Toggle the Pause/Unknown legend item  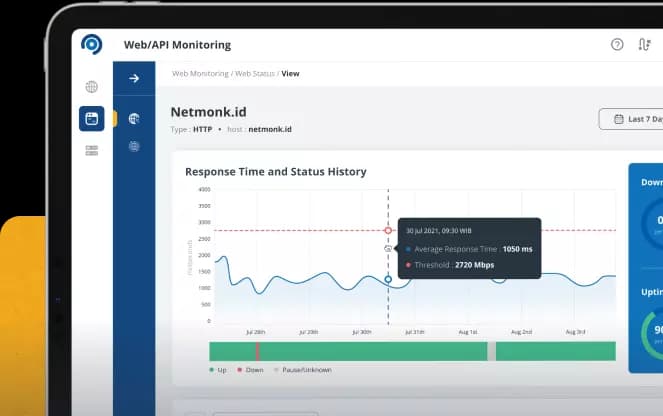pos(302,370)
